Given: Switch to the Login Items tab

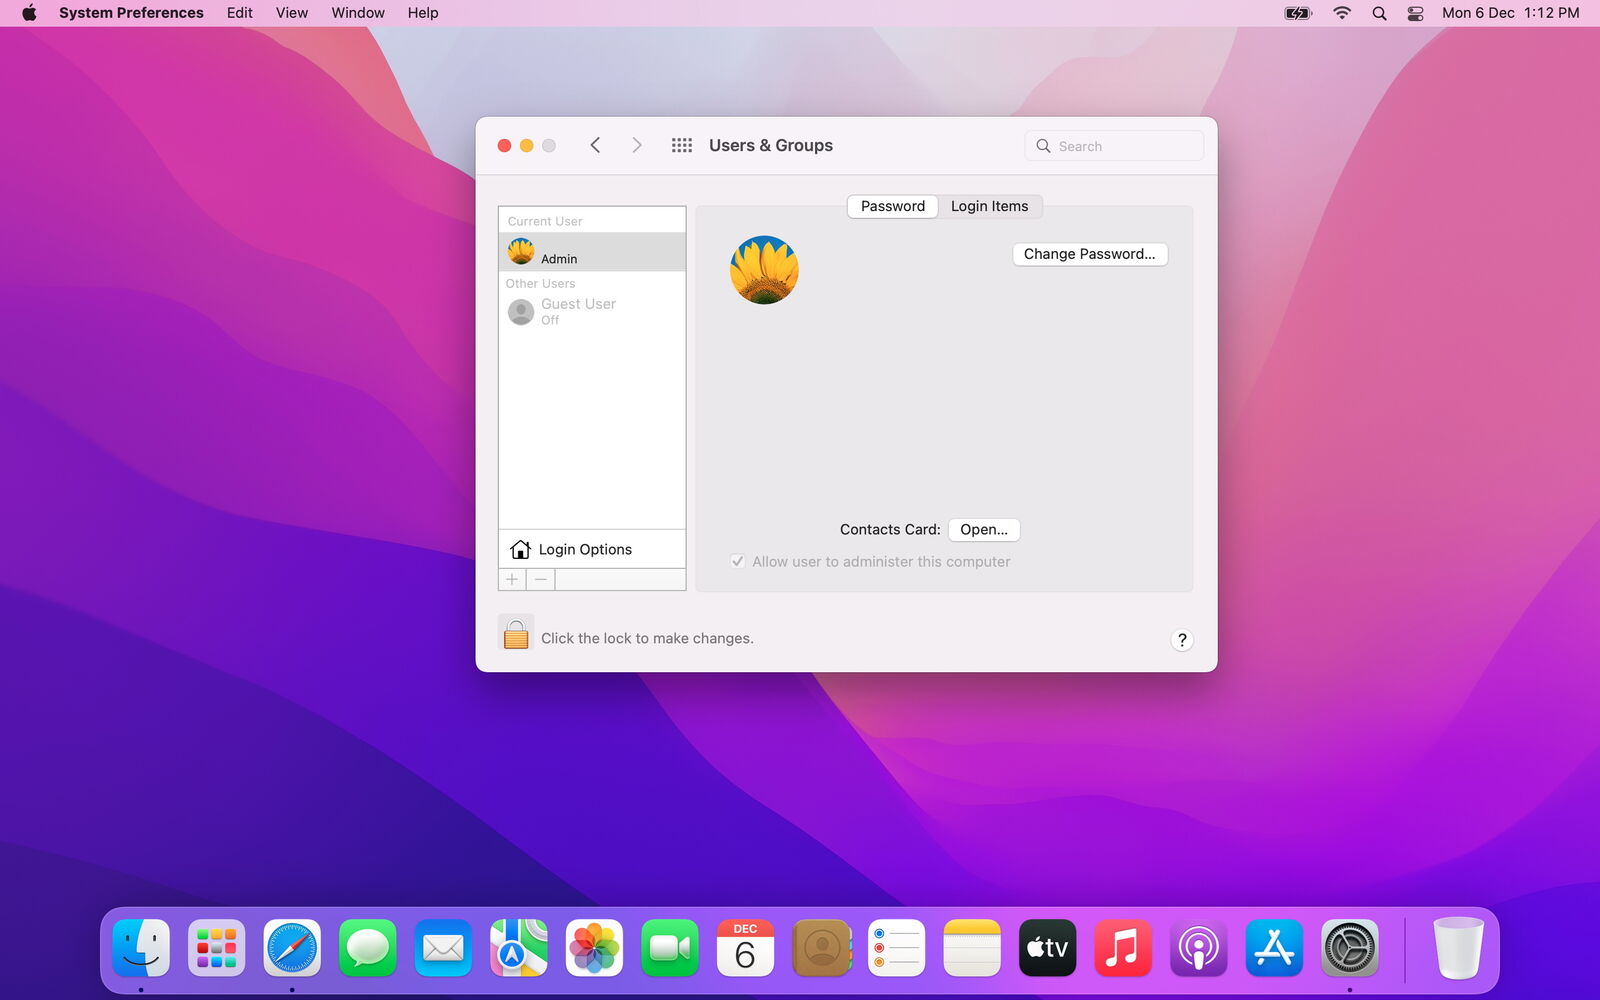Looking at the screenshot, I should tap(989, 206).
